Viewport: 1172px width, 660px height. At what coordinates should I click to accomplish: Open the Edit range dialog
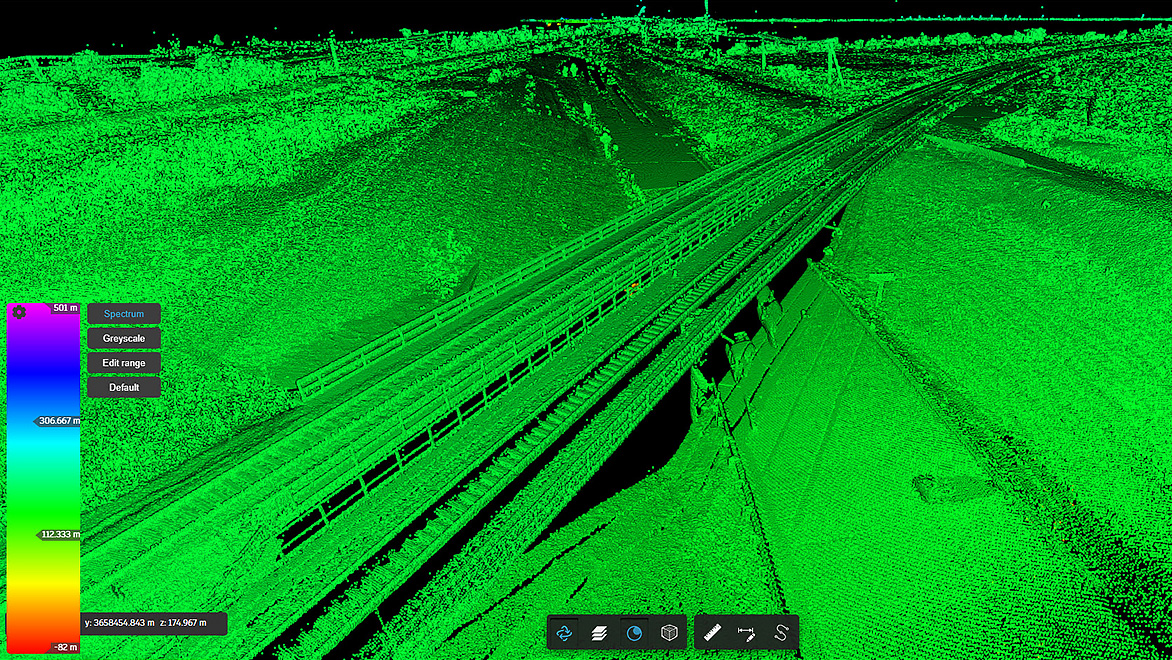[x=123, y=362]
